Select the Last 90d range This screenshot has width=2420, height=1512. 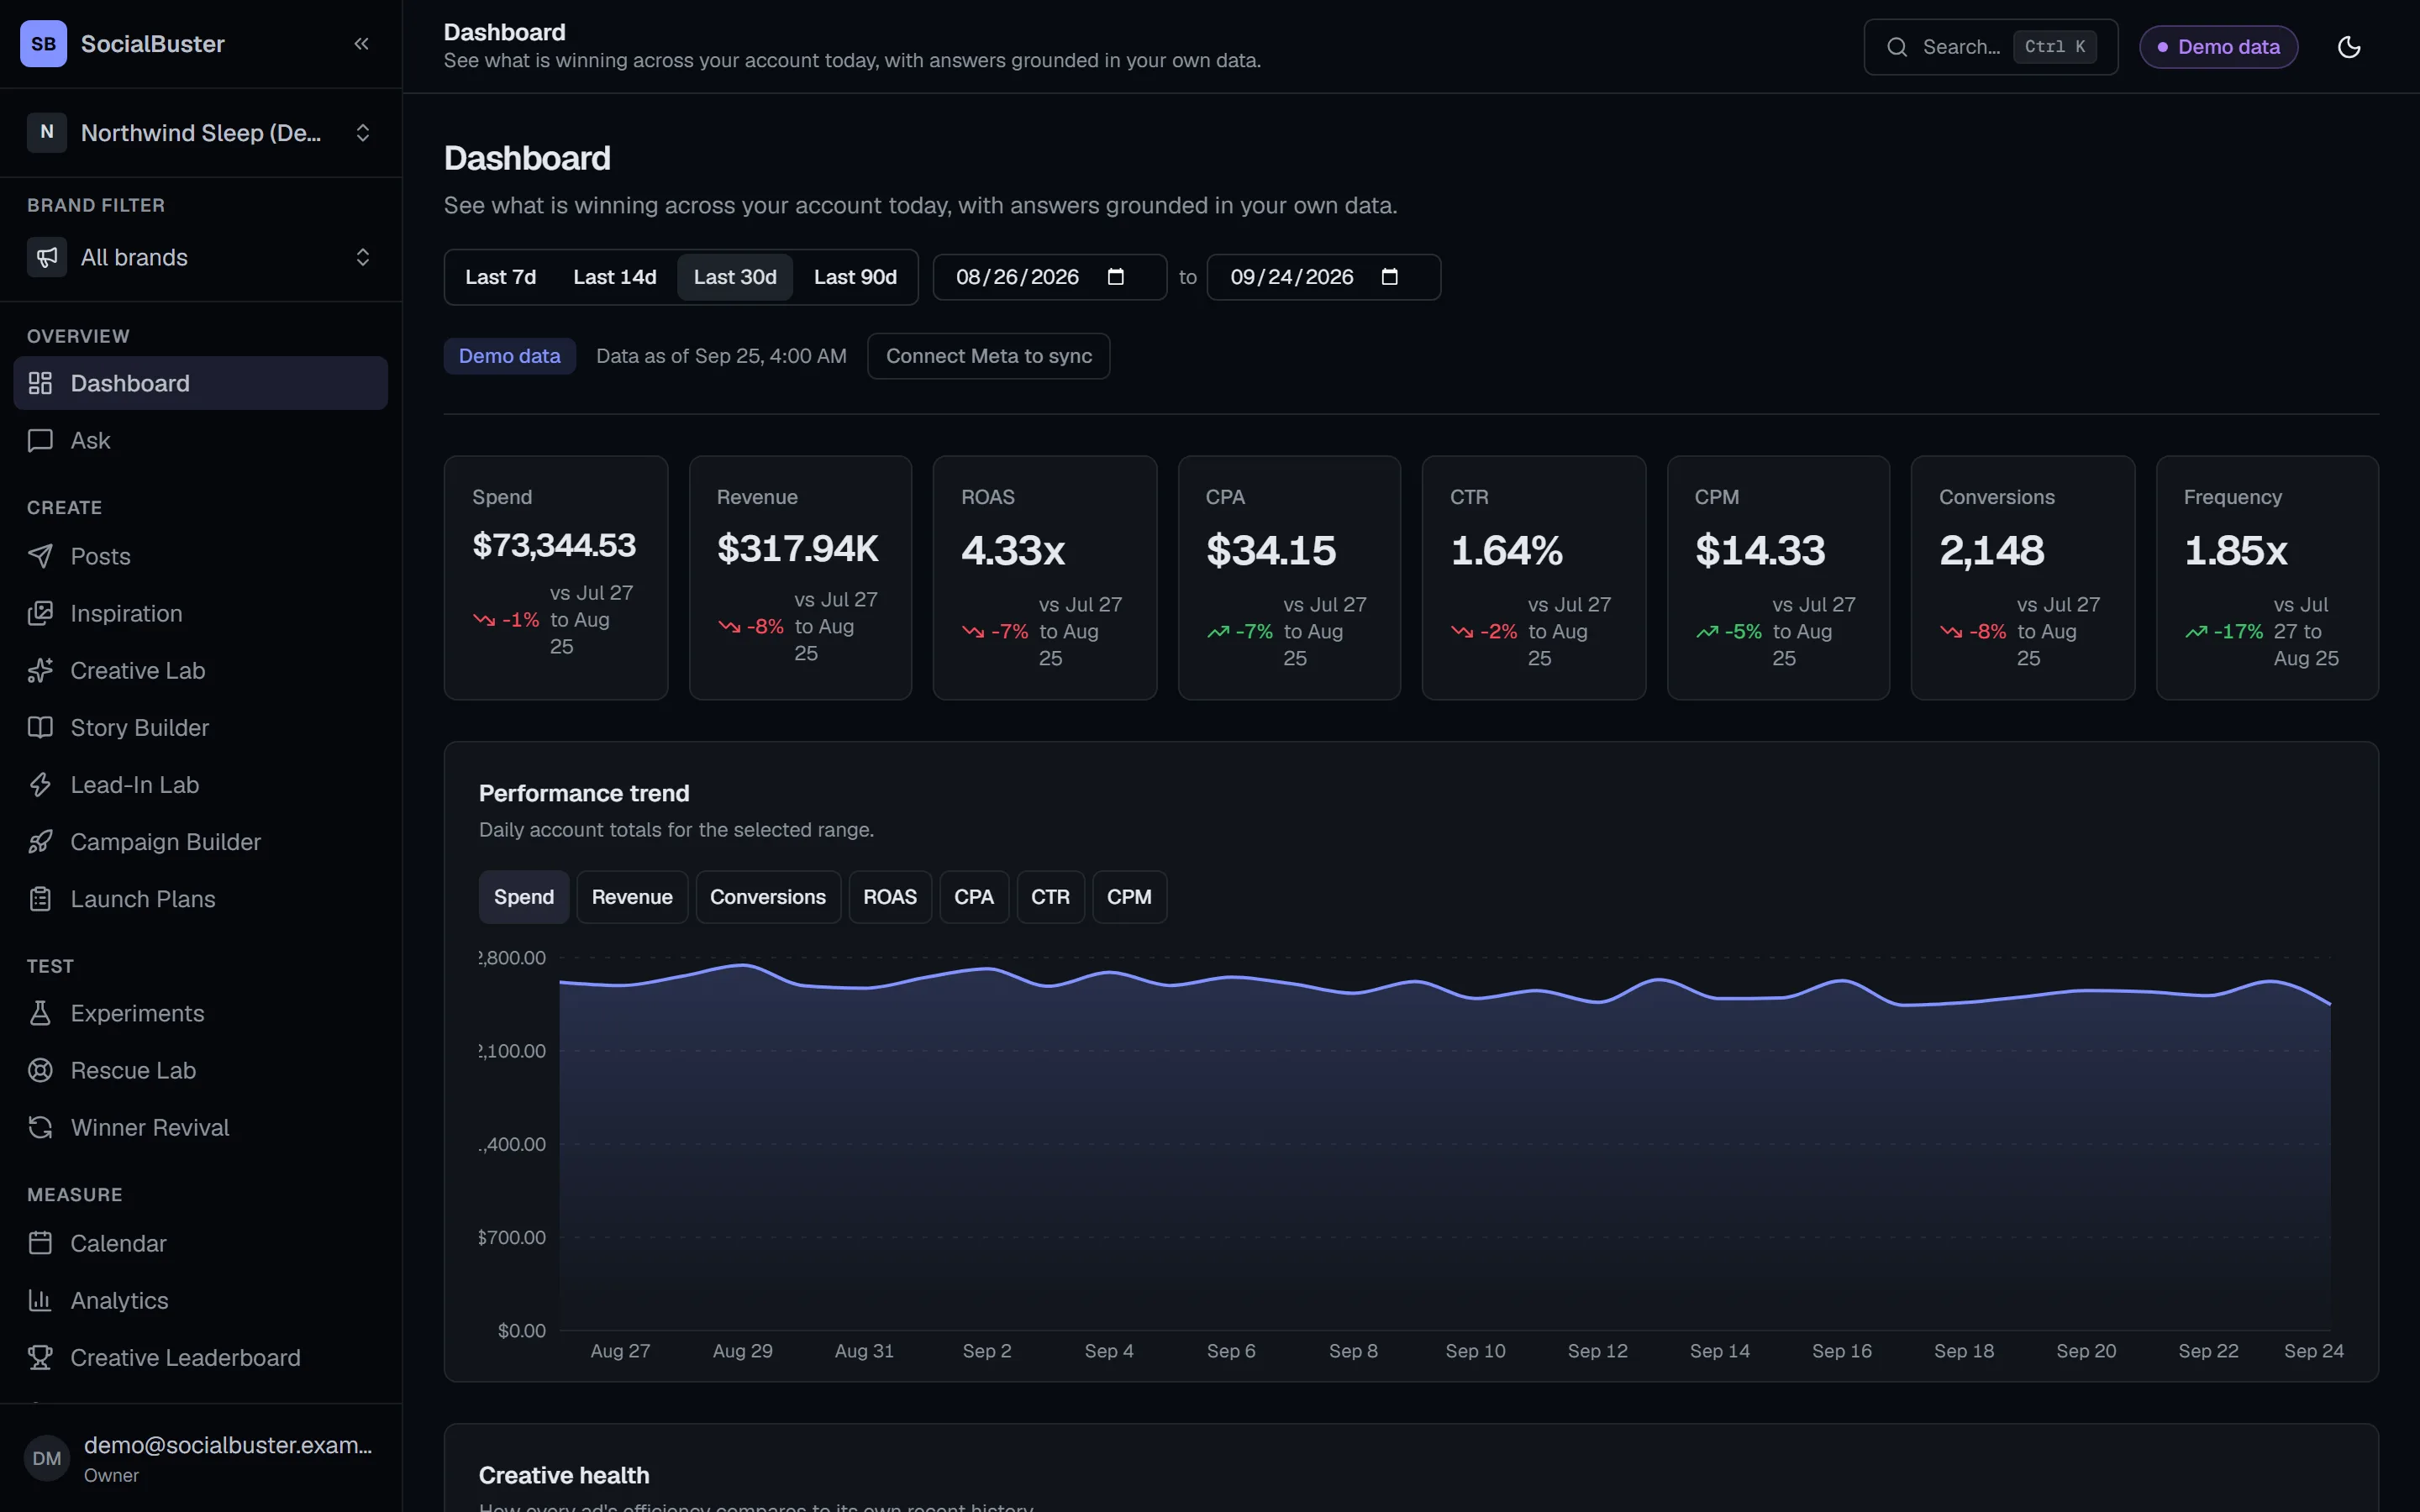[x=855, y=277]
